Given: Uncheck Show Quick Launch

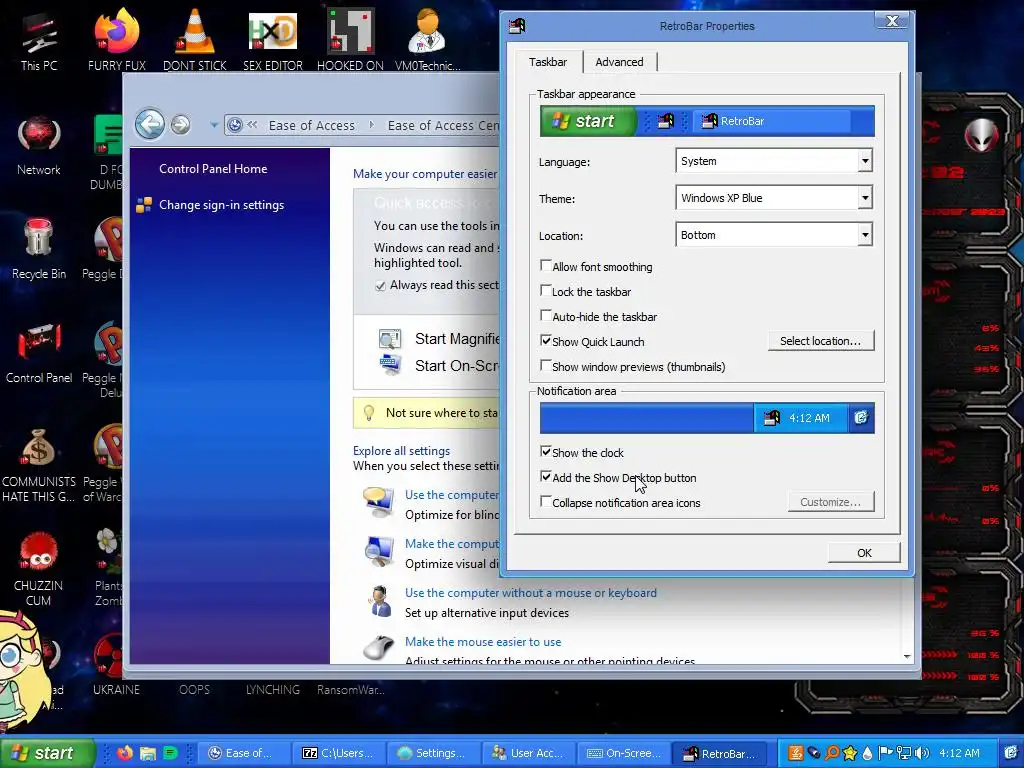Looking at the screenshot, I should click(x=546, y=340).
